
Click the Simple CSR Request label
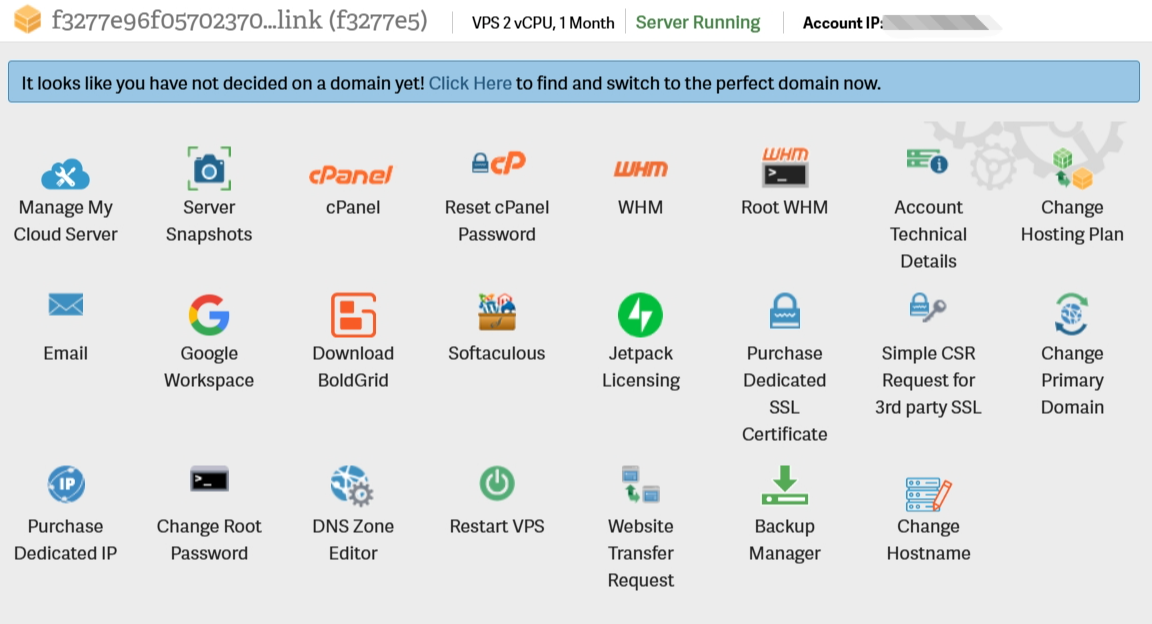click(928, 380)
